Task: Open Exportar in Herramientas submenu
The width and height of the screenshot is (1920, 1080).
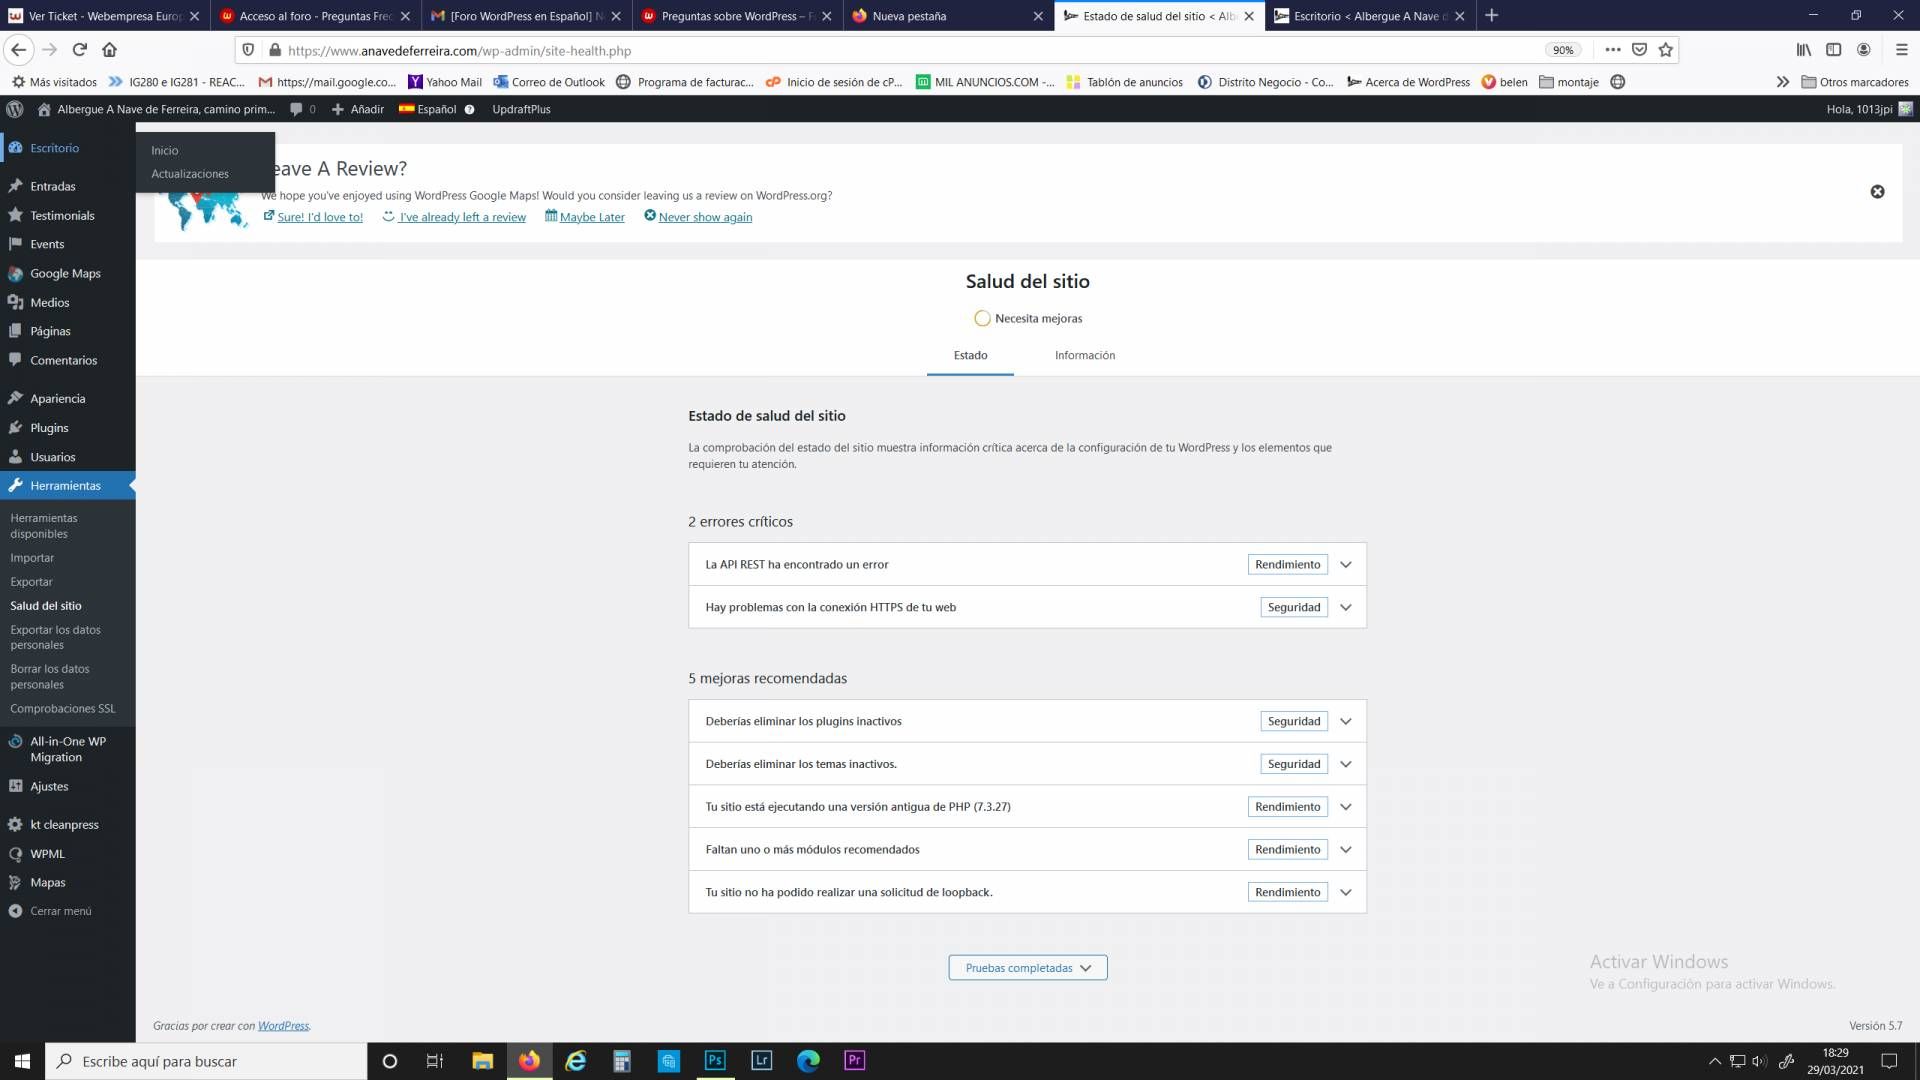Action: click(31, 582)
